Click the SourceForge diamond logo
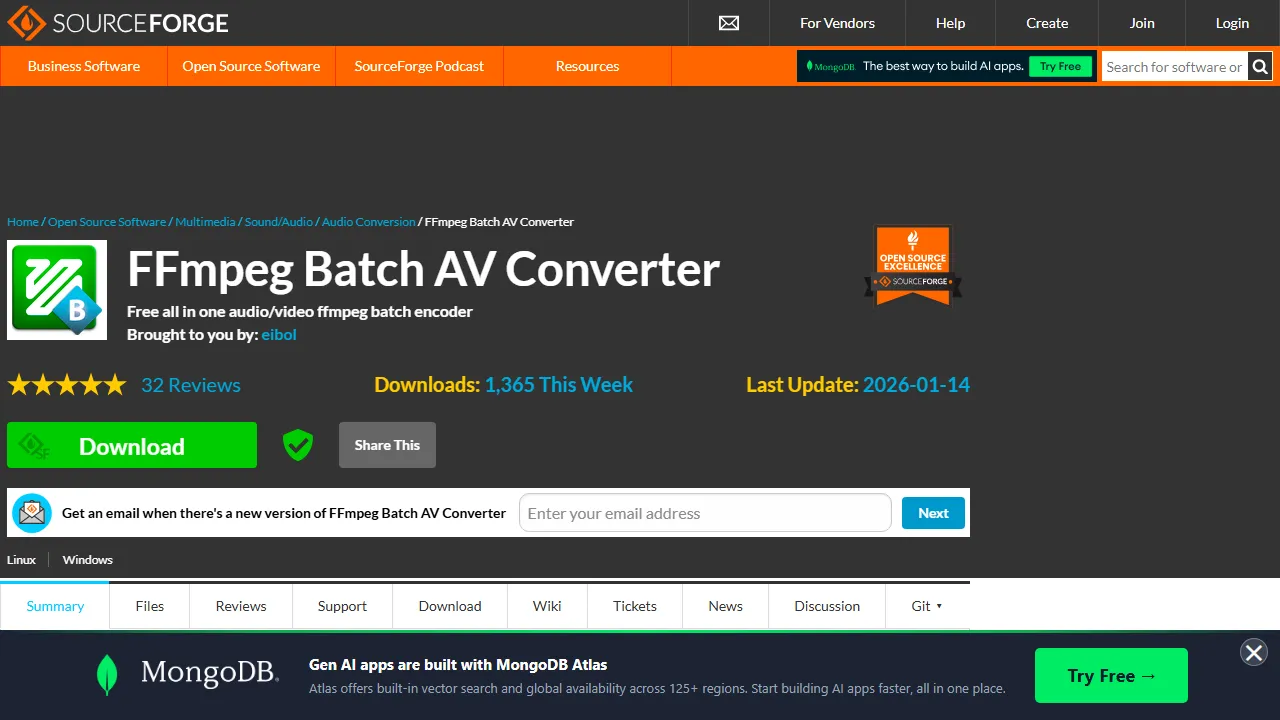This screenshot has width=1280, height=720. 25,22
